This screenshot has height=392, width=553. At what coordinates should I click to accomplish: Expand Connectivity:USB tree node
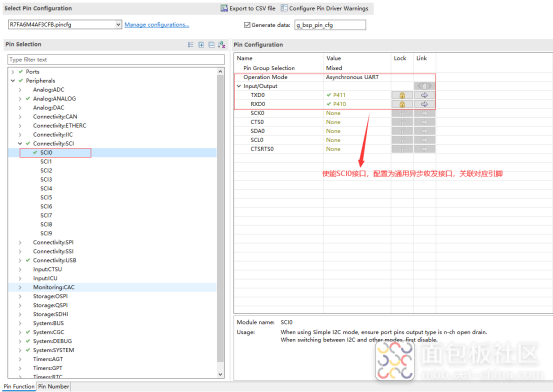pyautogui.click(x=20, y=260)
